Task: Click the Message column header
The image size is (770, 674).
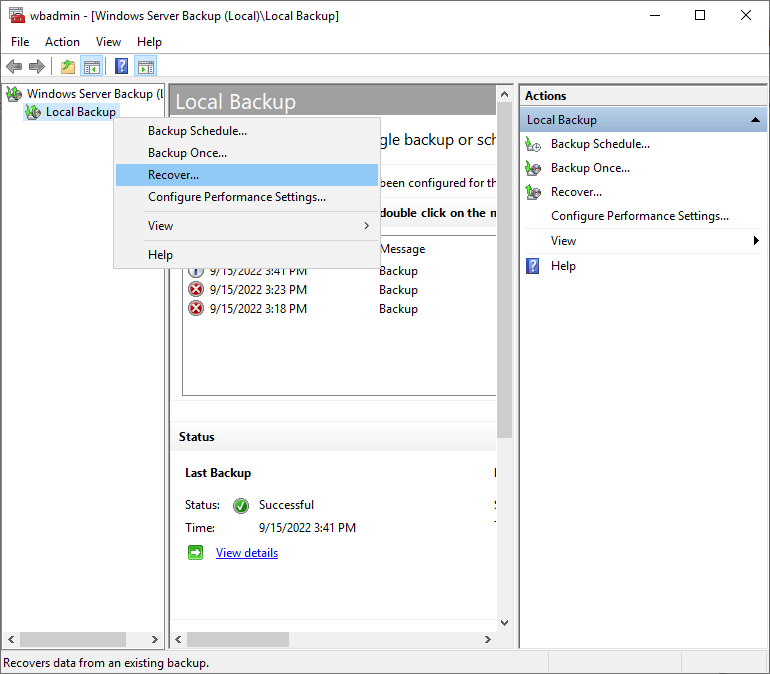Action: coord(403,249)
